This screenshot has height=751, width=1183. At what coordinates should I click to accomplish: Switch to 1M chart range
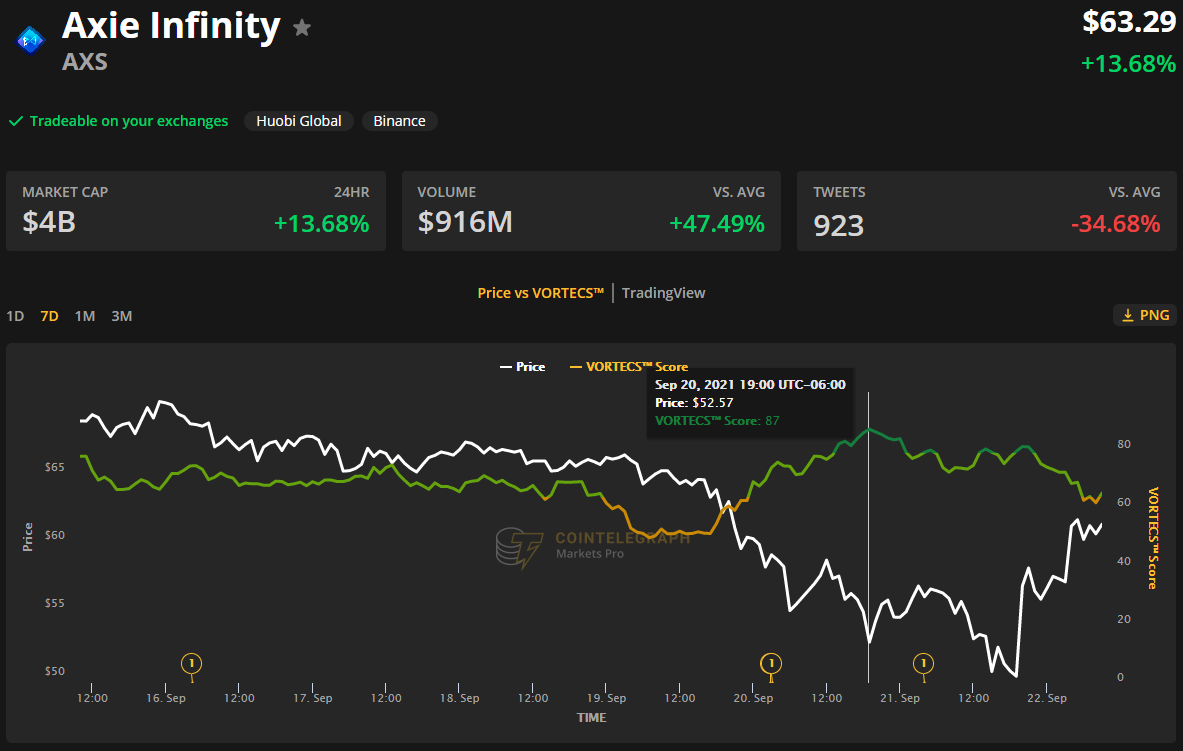(84, 316)
